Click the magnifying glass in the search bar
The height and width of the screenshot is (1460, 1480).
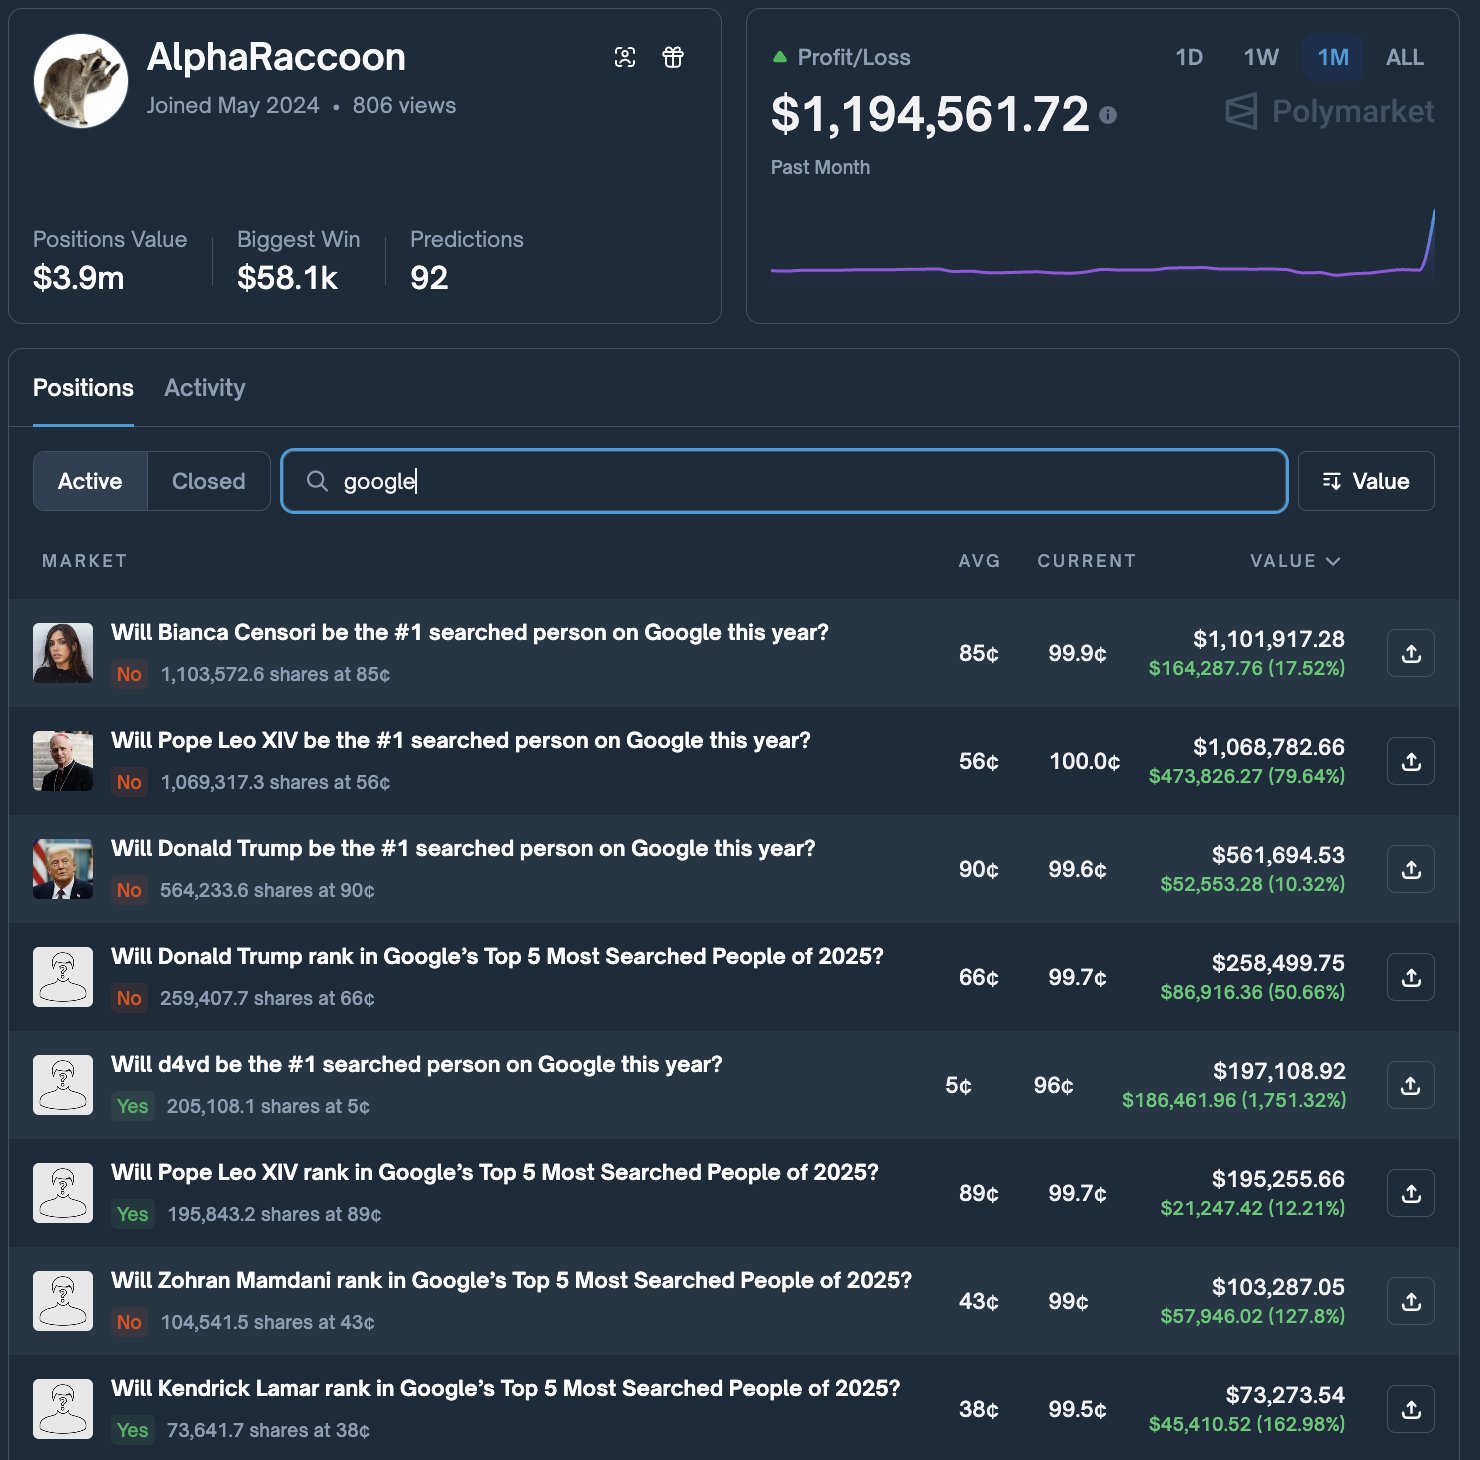coord(317,481)
